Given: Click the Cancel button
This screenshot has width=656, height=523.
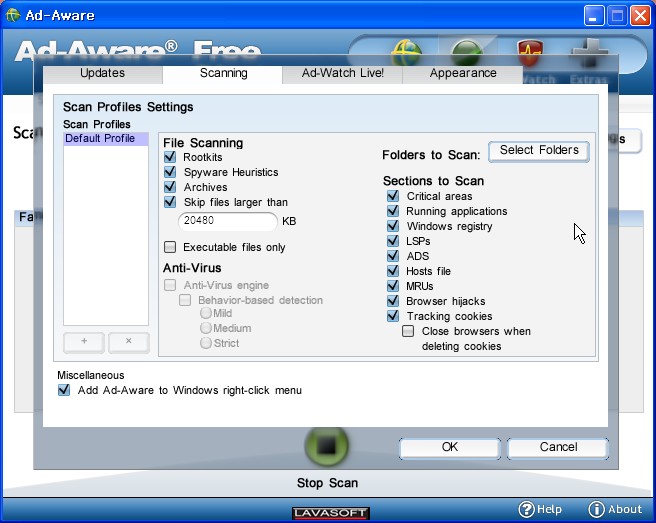Looking at the screenshot, I should click(x=558, y=448).
